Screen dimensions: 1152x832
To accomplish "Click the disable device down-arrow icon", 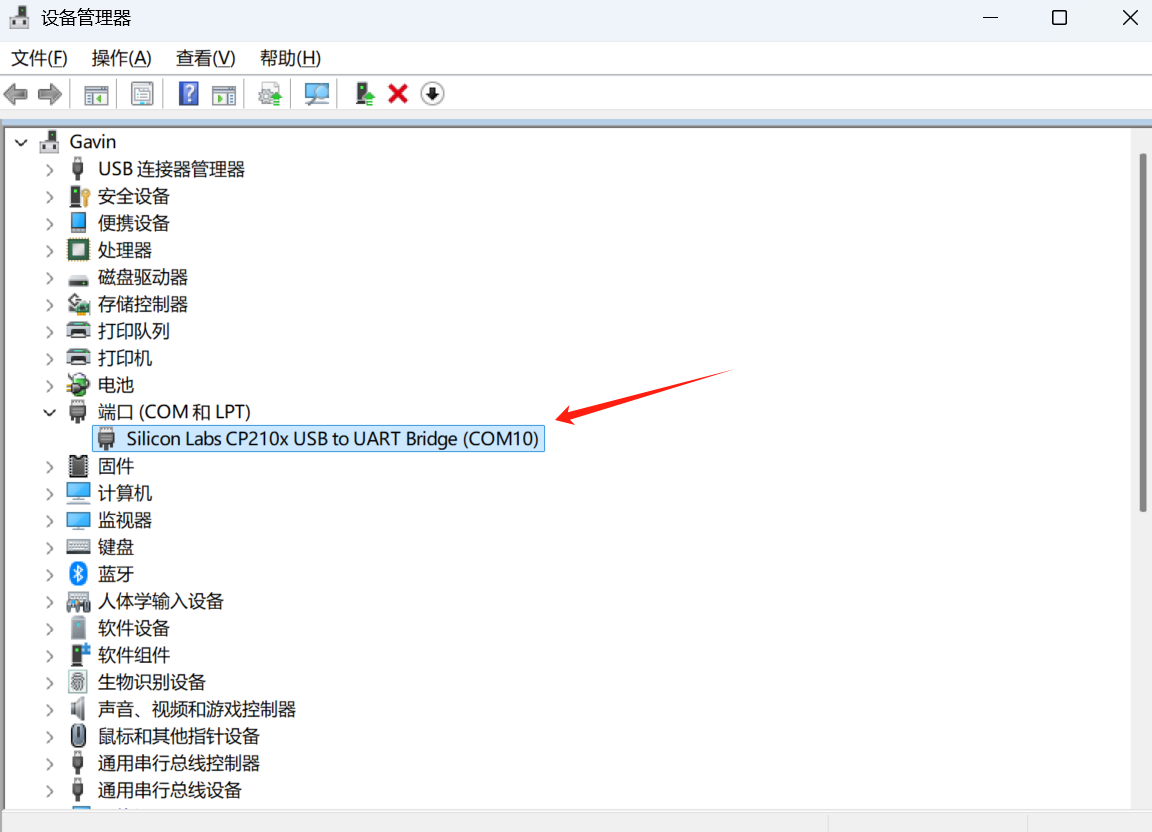I will click(x=432, y=94).
